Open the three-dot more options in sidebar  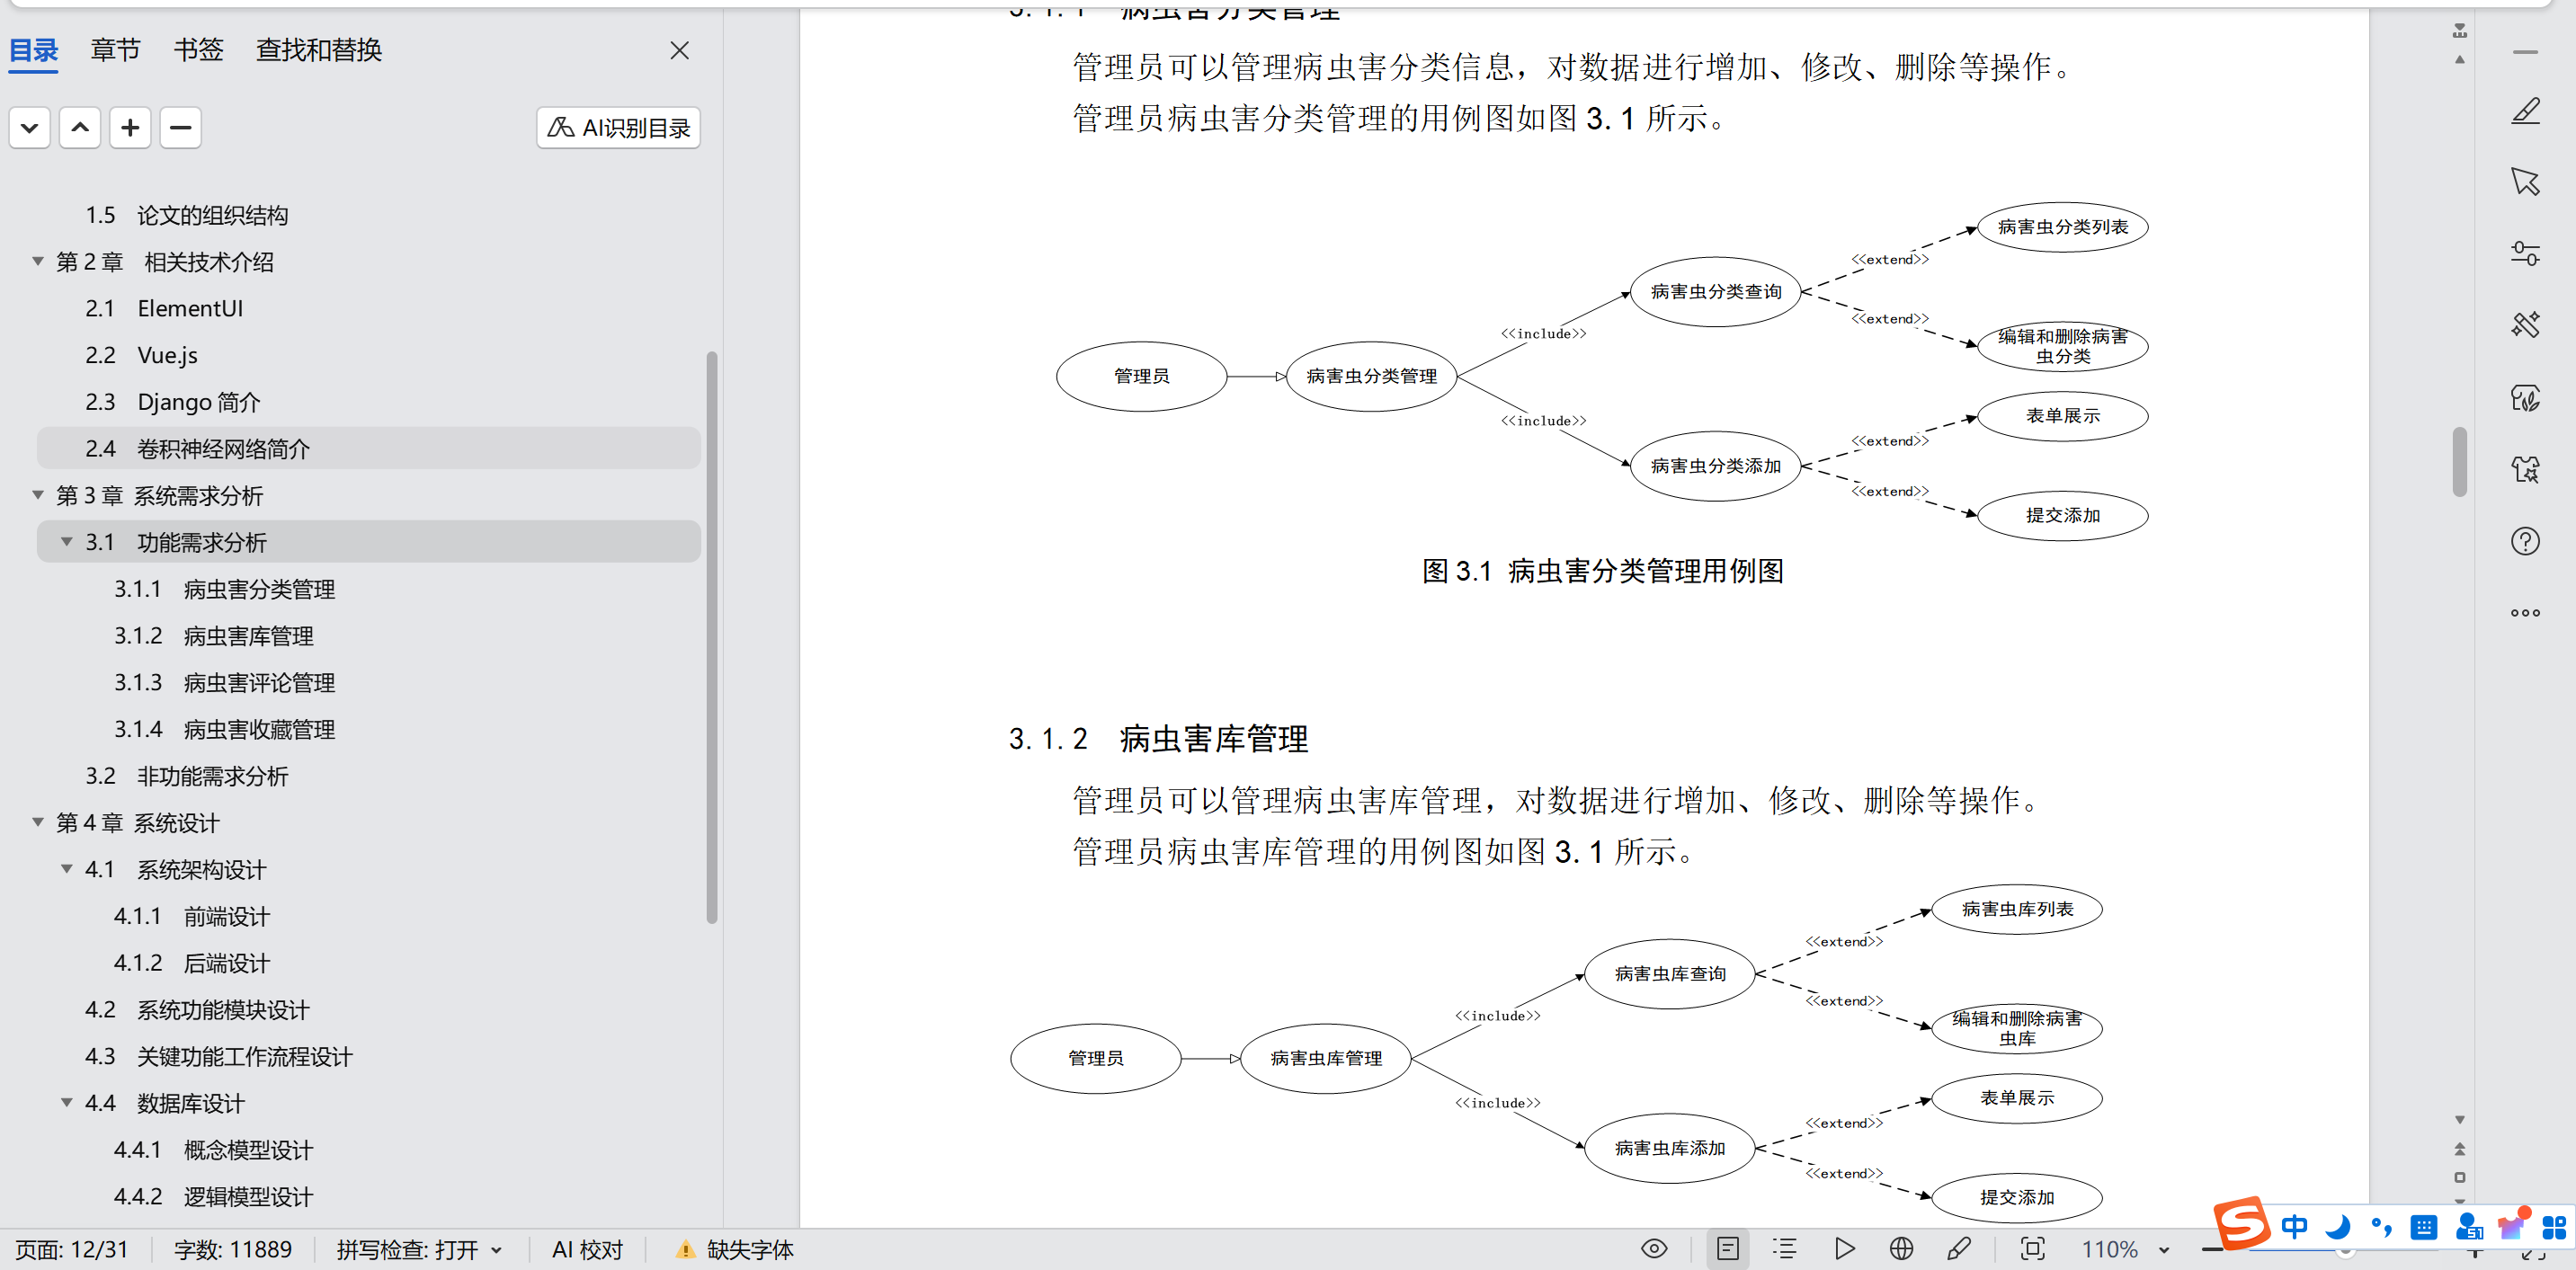click(2525, 613)
